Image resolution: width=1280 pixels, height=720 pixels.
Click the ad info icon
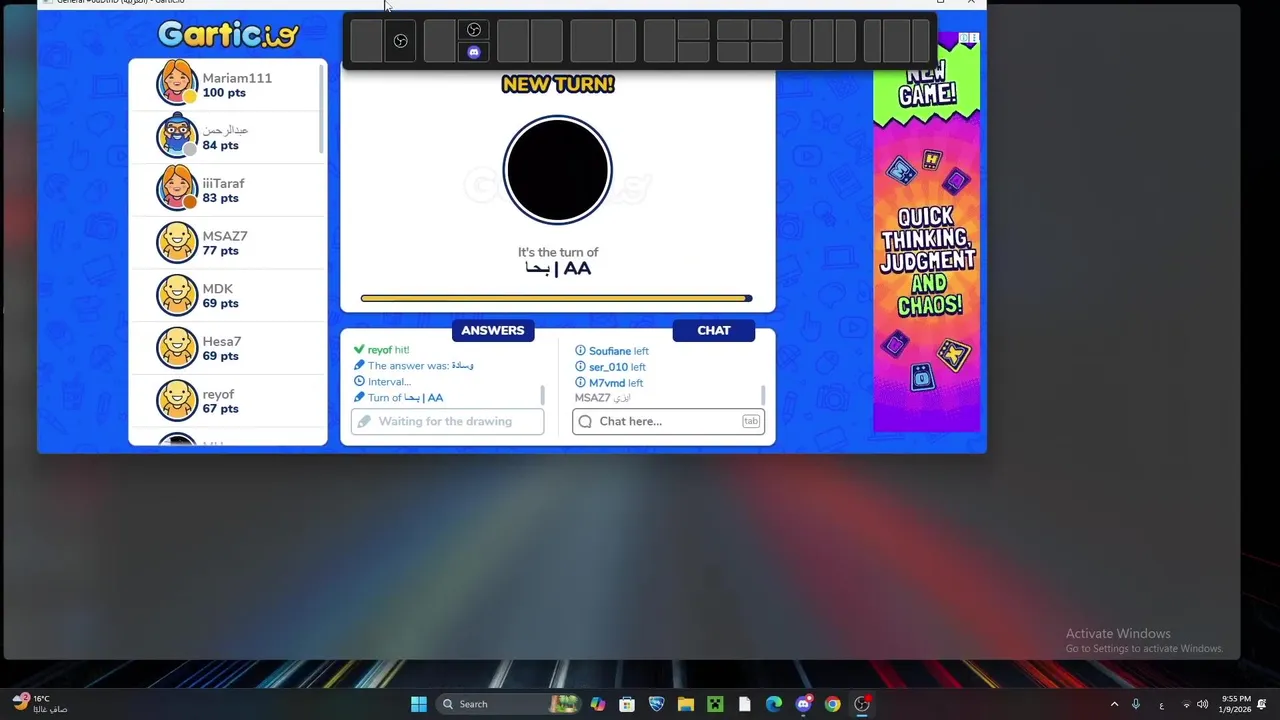pos(964,38)
